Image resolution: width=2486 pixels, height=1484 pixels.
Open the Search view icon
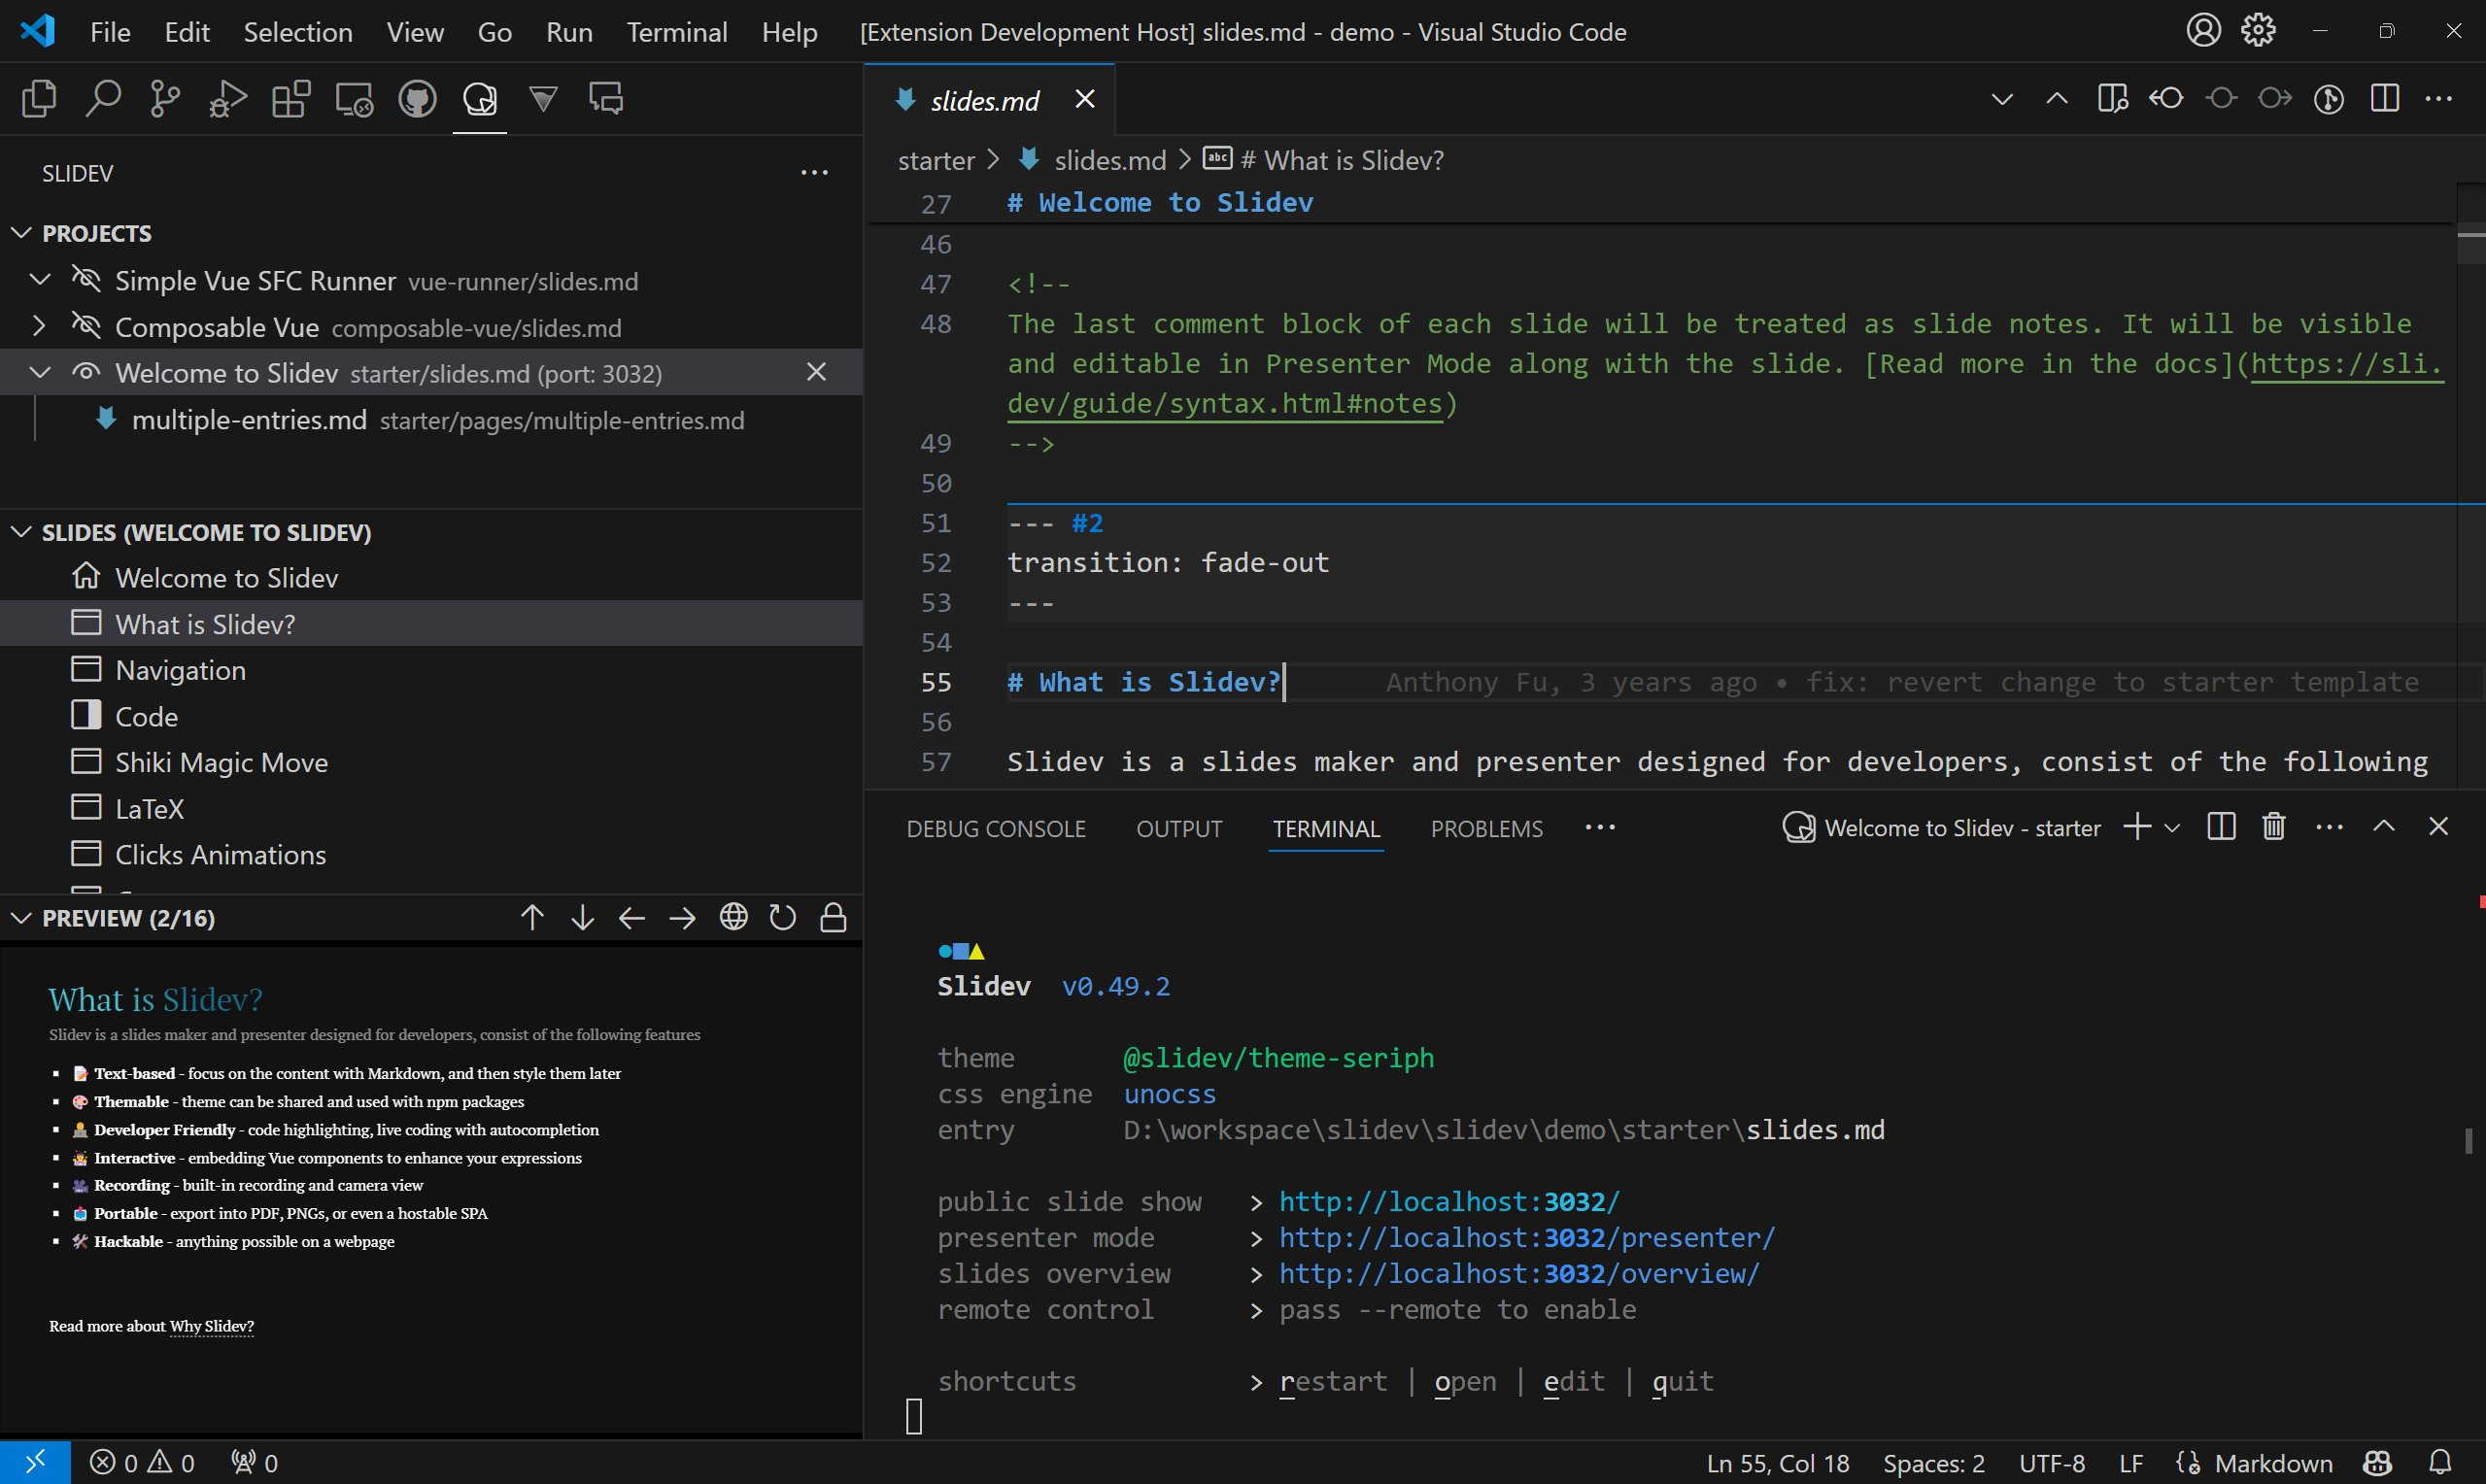[102, 99]
